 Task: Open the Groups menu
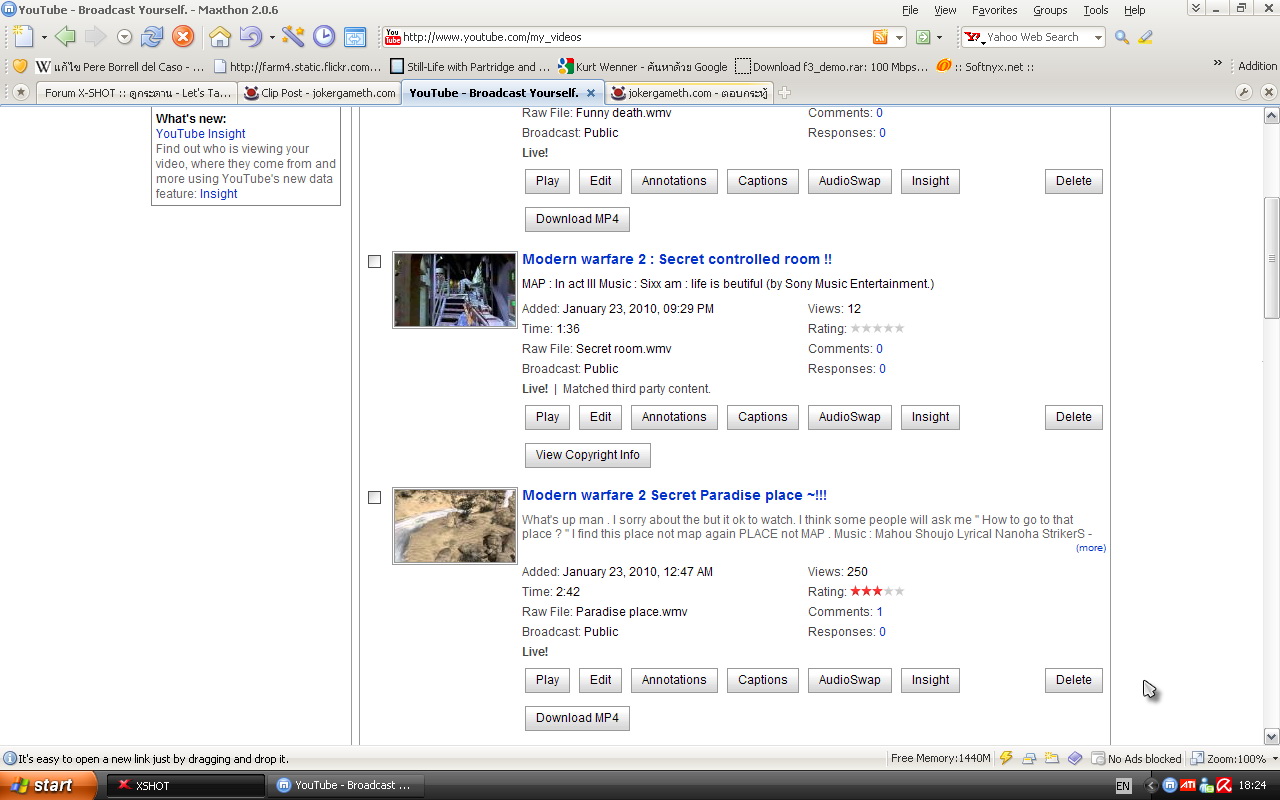coord(1050,10)
